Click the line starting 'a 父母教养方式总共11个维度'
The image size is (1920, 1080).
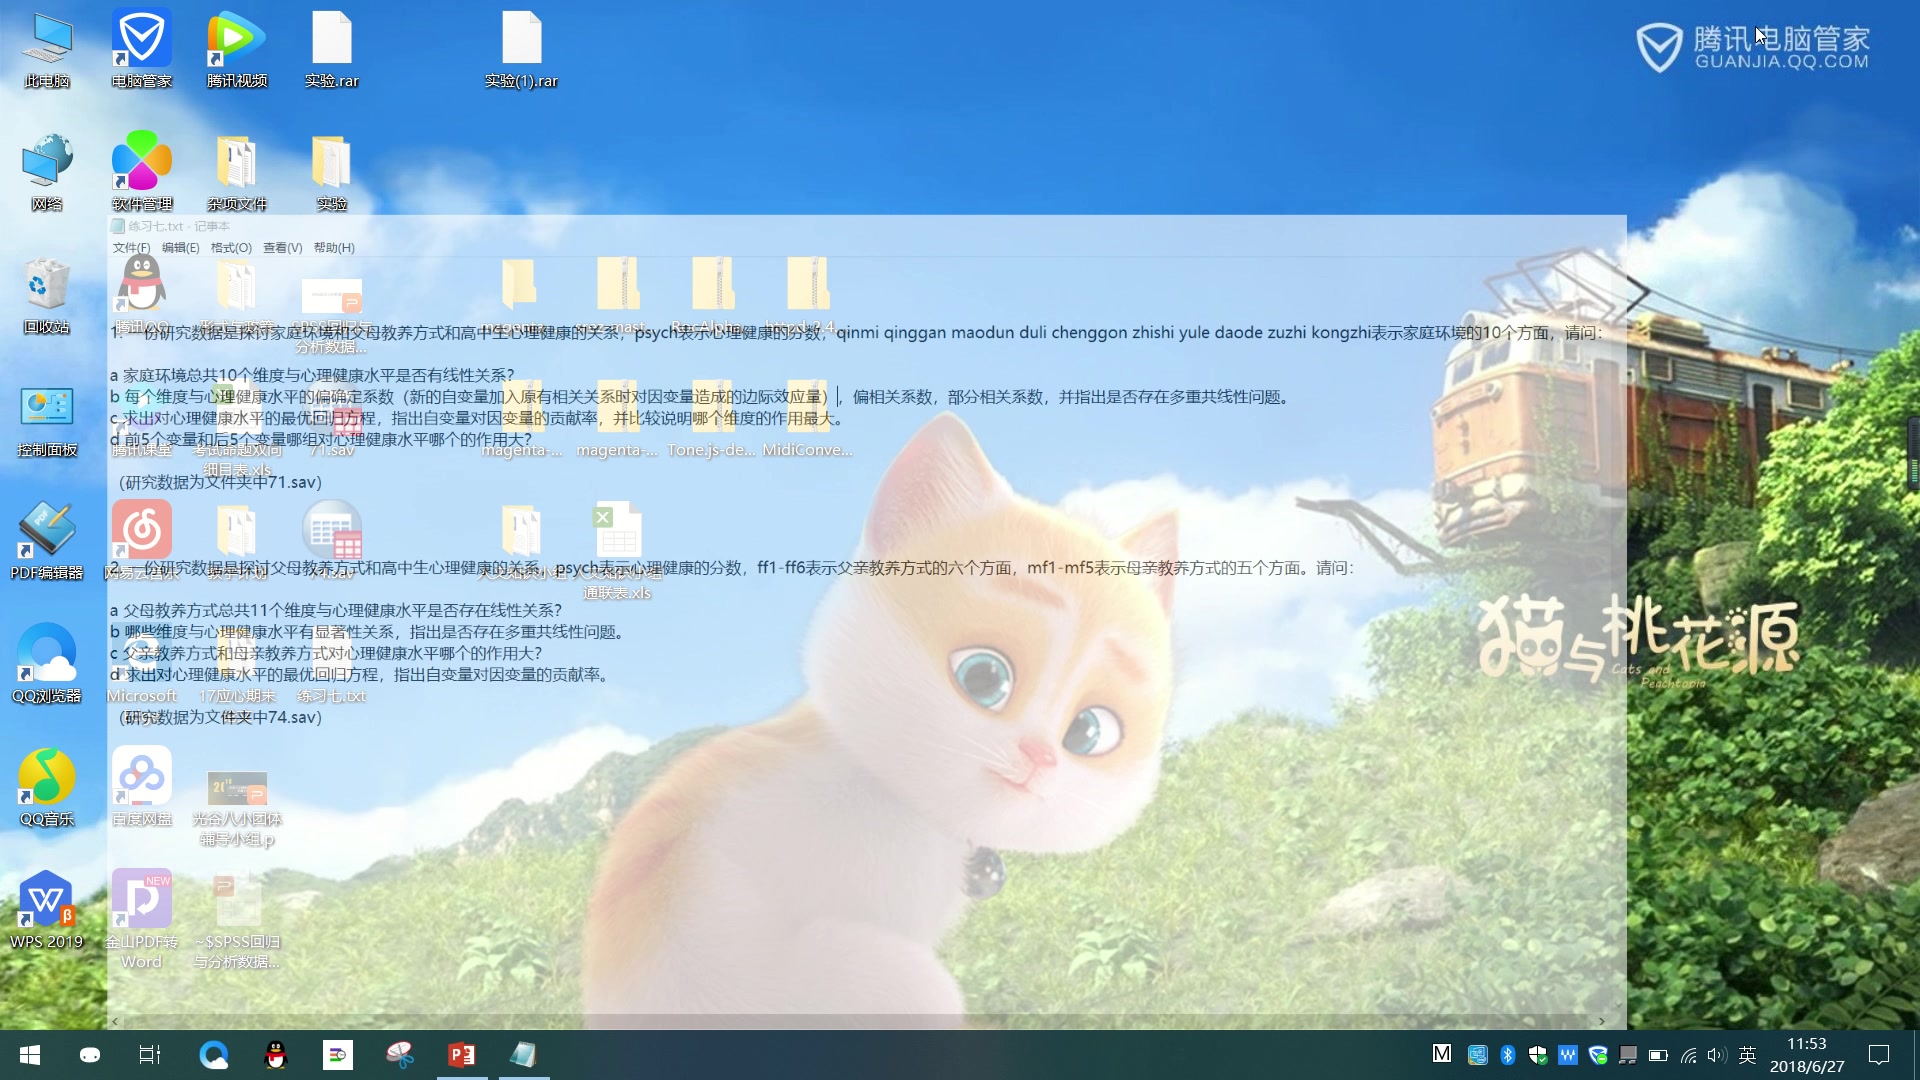click(x=335, y=610)
